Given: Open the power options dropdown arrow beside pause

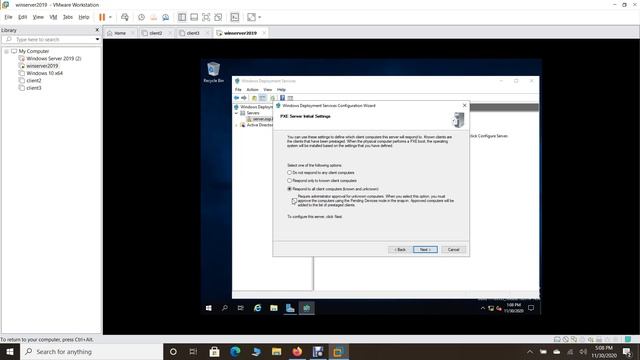Looking at the screenshot, I should click(x=110, y=17).
